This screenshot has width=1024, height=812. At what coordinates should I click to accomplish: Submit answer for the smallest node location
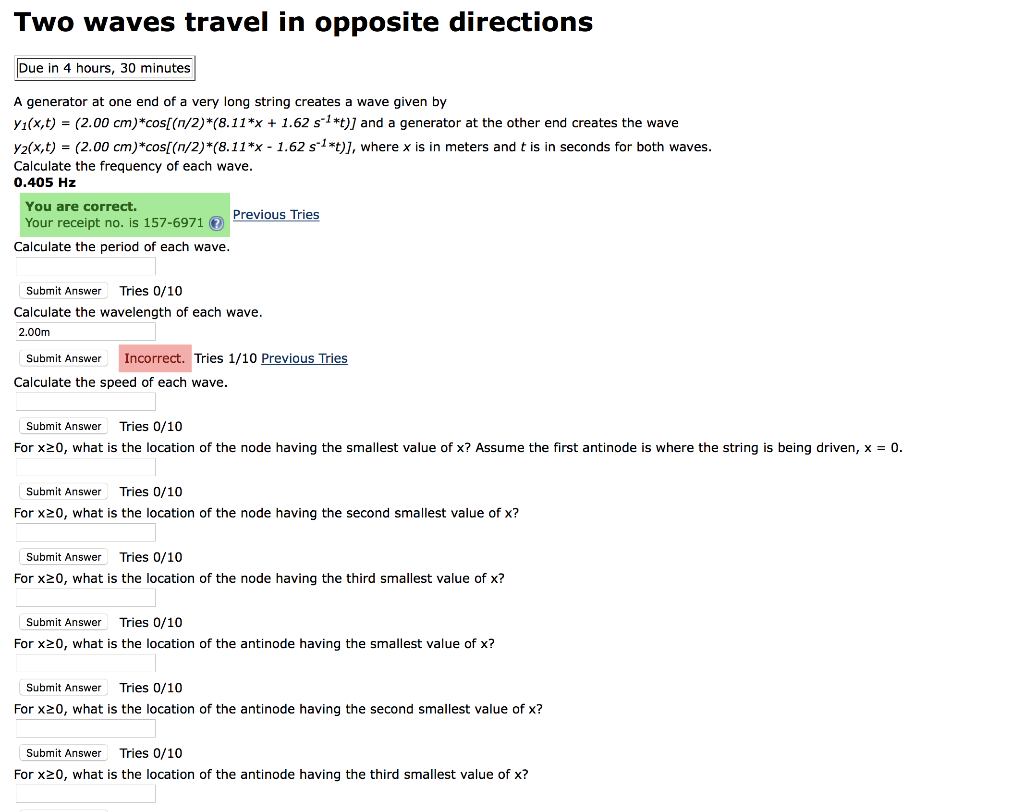62,491
